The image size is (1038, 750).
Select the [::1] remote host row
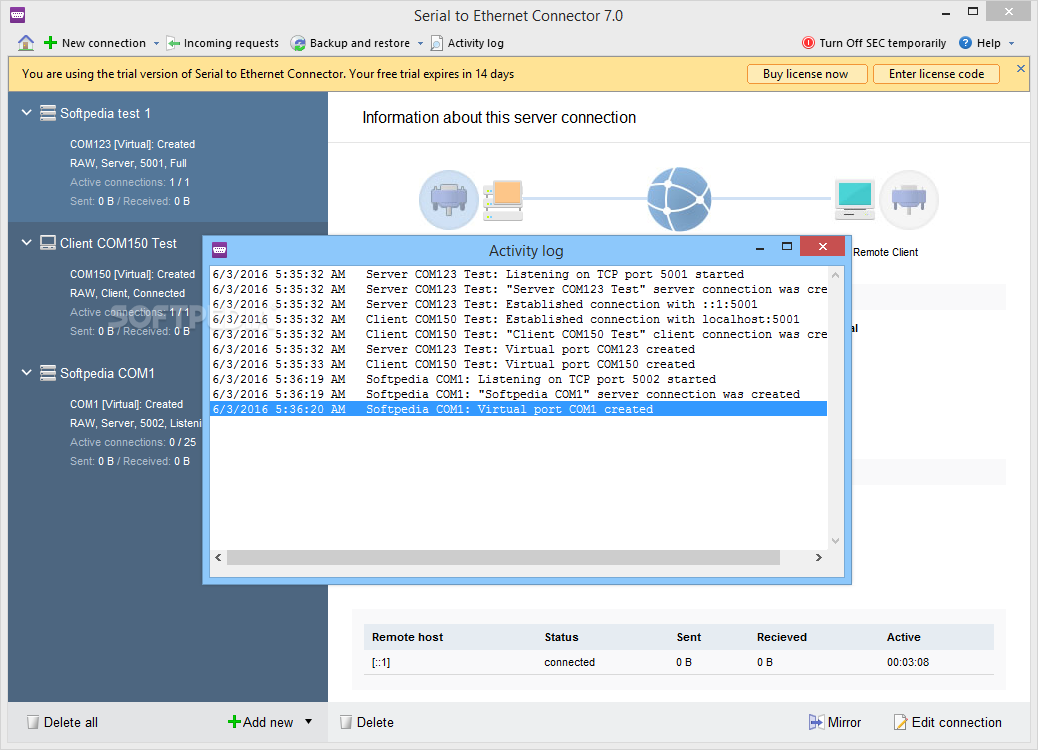point(679,662)
